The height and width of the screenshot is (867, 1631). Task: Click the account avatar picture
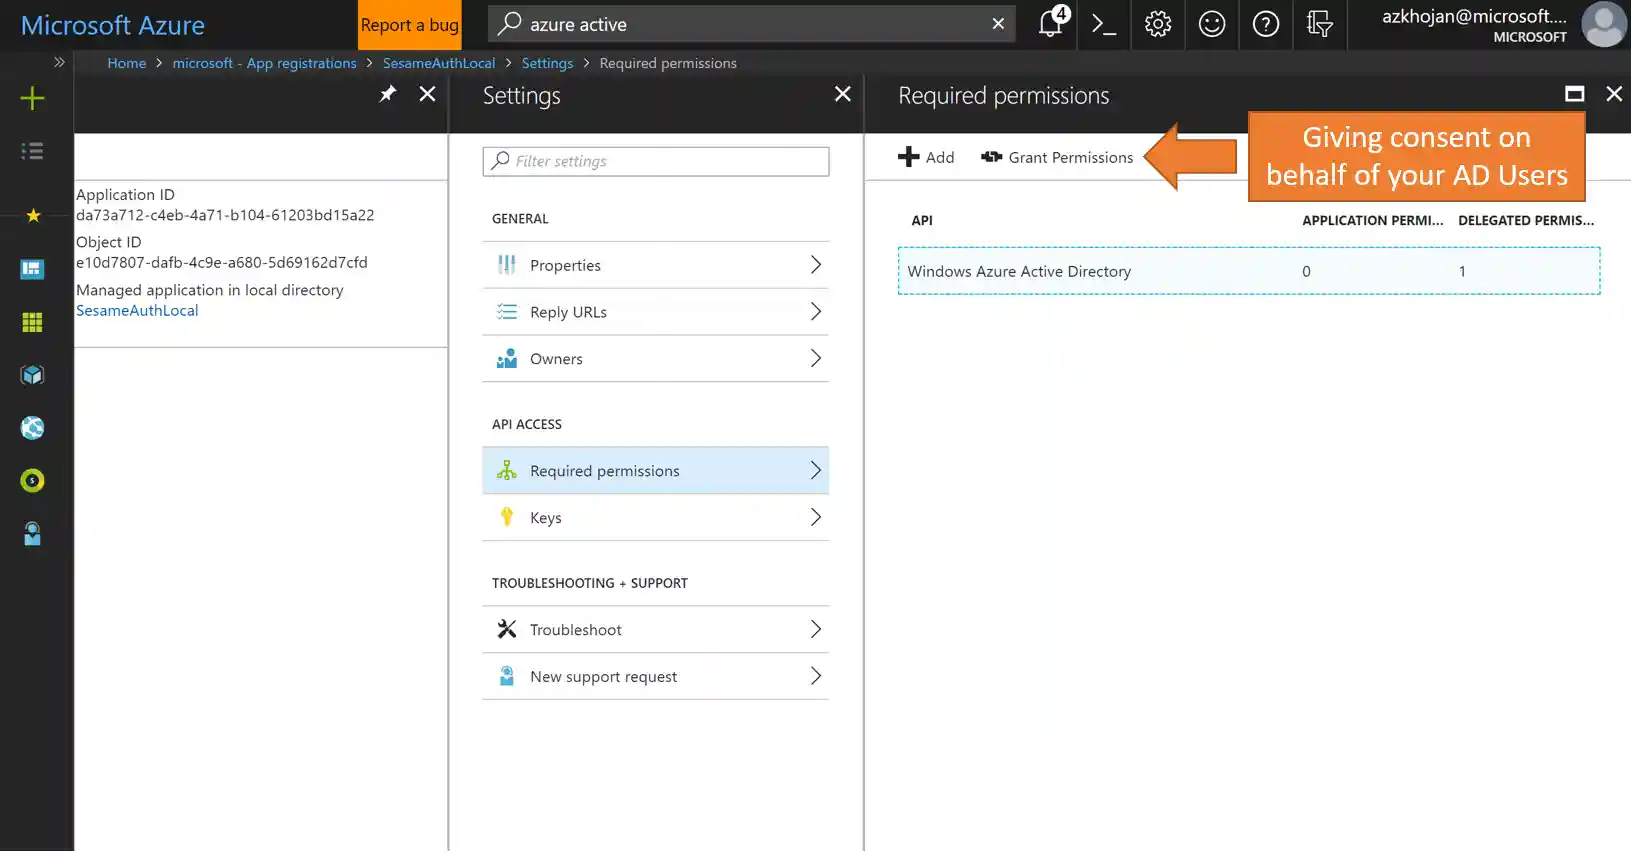1604,24
